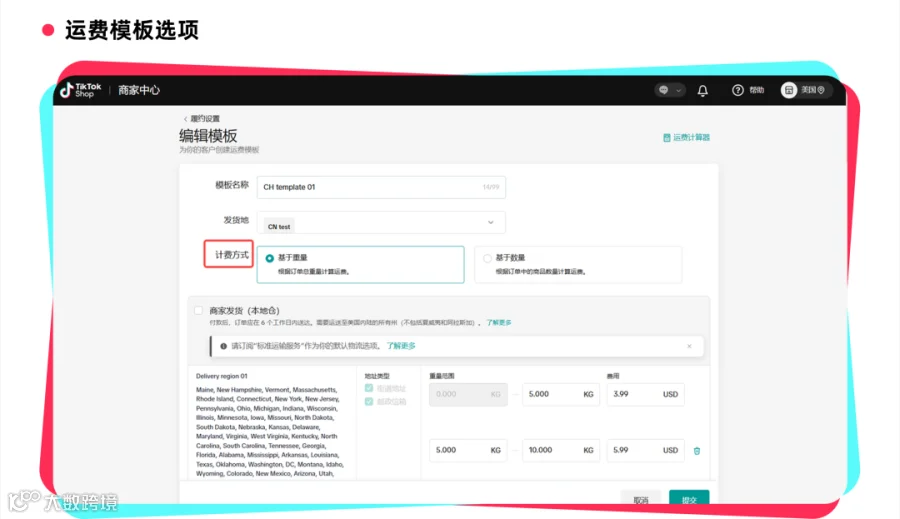The image size is (900, 519).
Task: Click the 编辑模板 page heading
Action: (208, 136)
